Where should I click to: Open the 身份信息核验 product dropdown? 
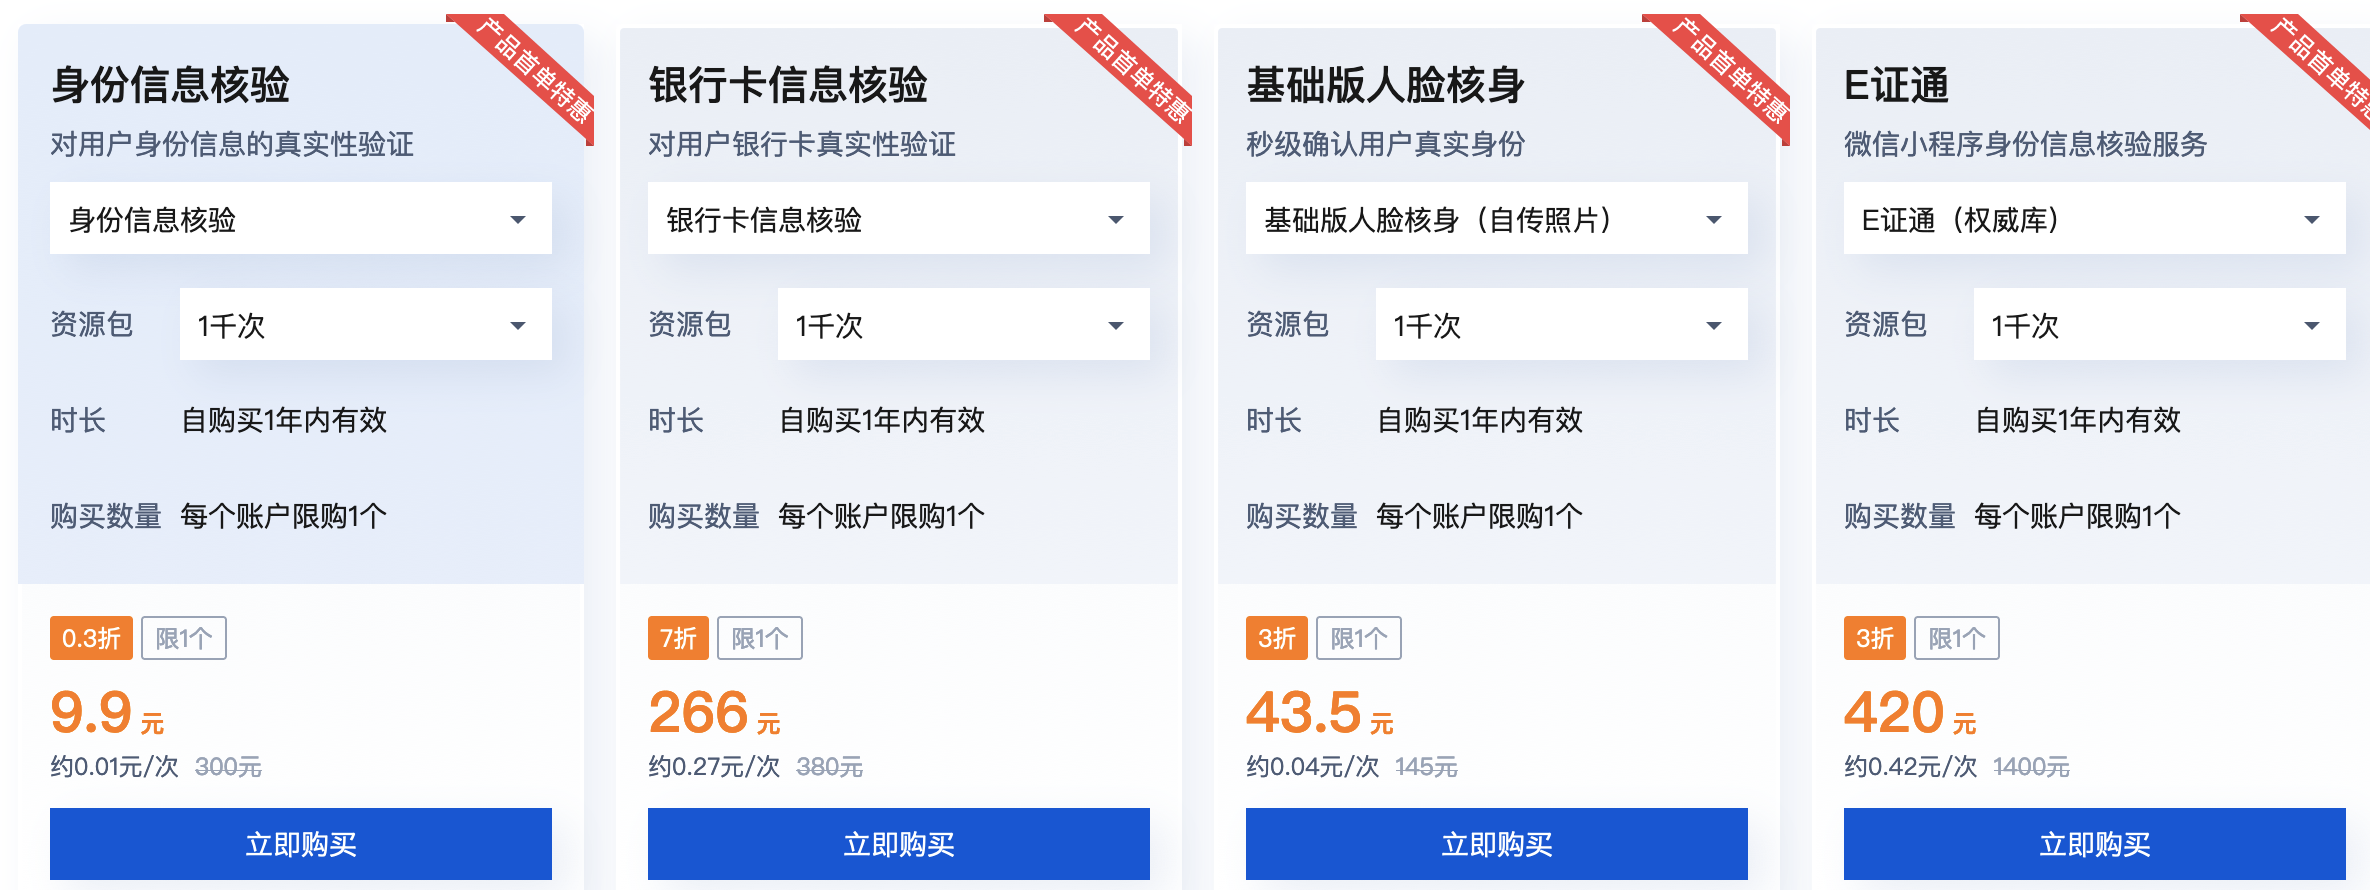click(299, 218)
